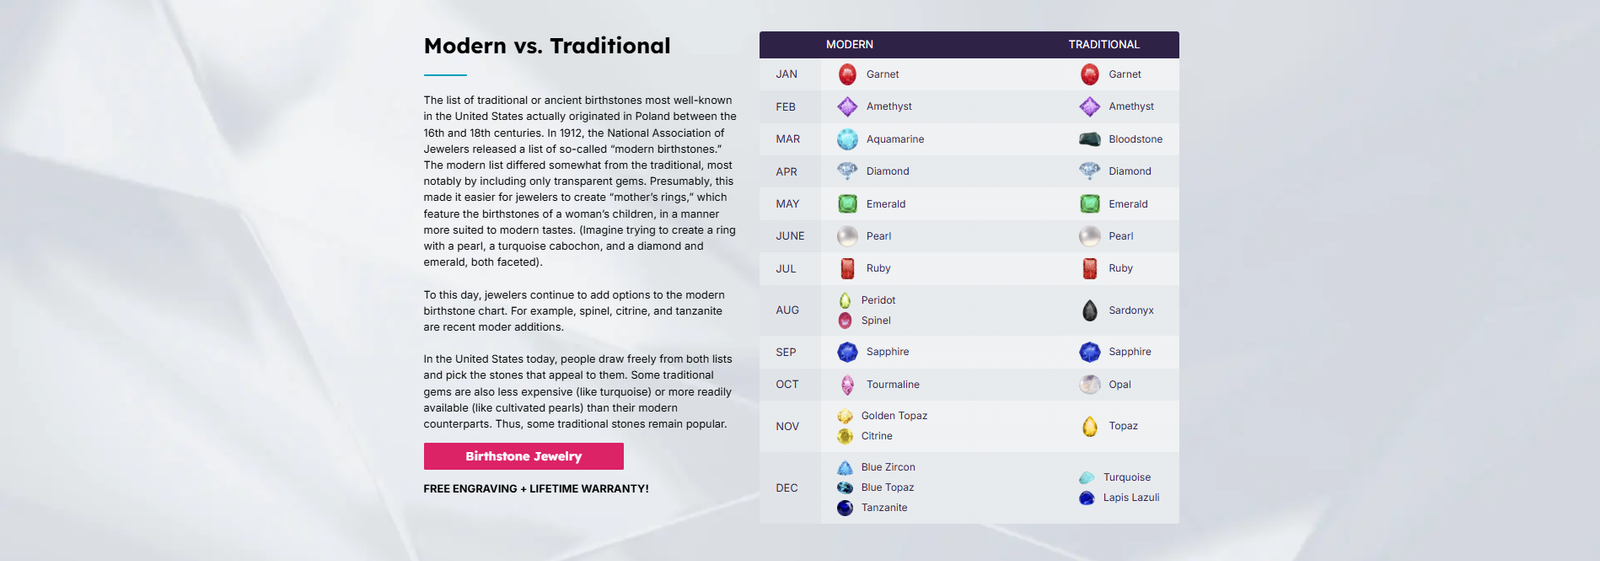Select the Peridot text label
The width and height of the screenshot is (1600, 561).
(x=878, y=300)
